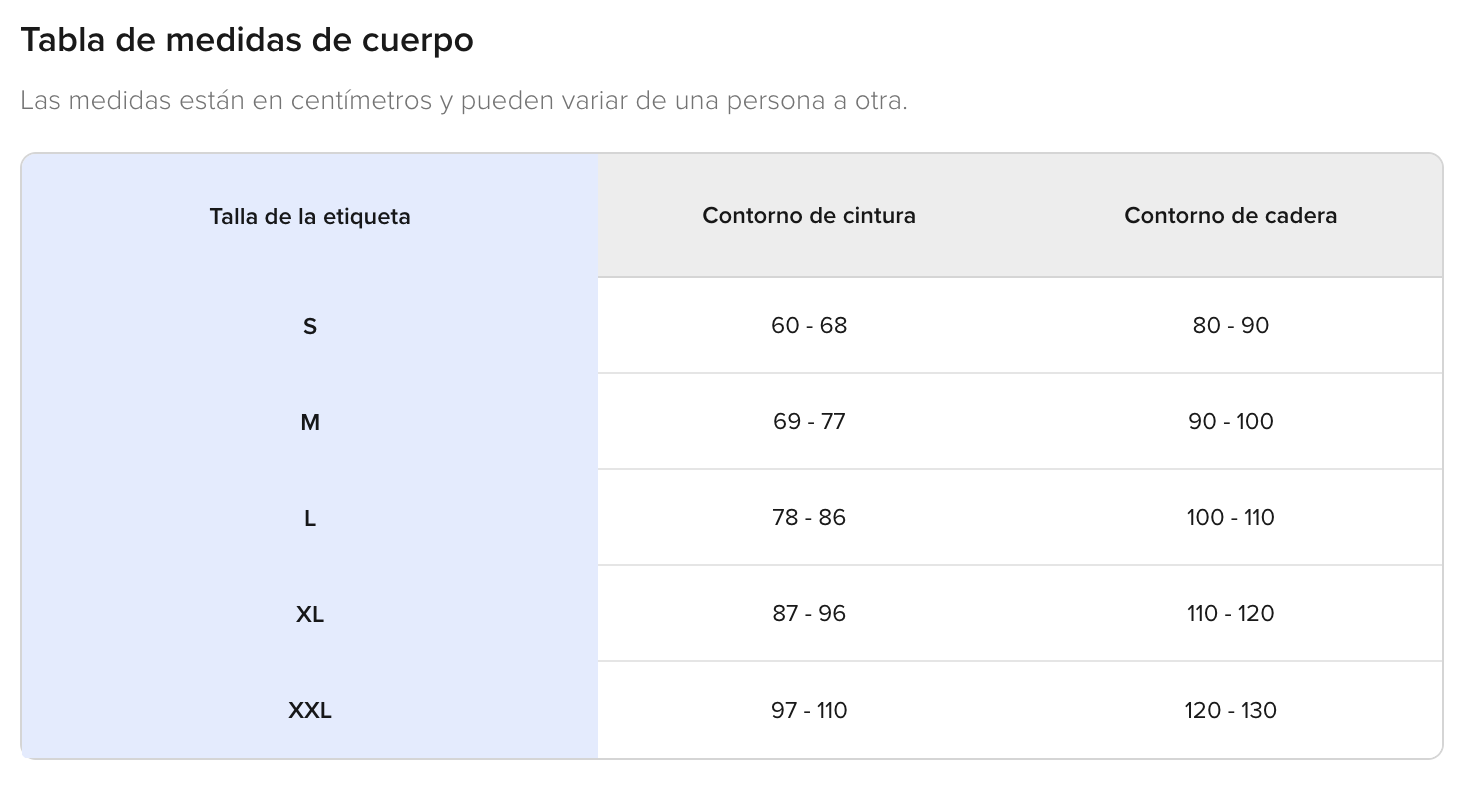The image size is (1482, 806).
Task: Click the 120 - 130 hip measurement
Action: pyautogui.click(x=1230, y=710)
